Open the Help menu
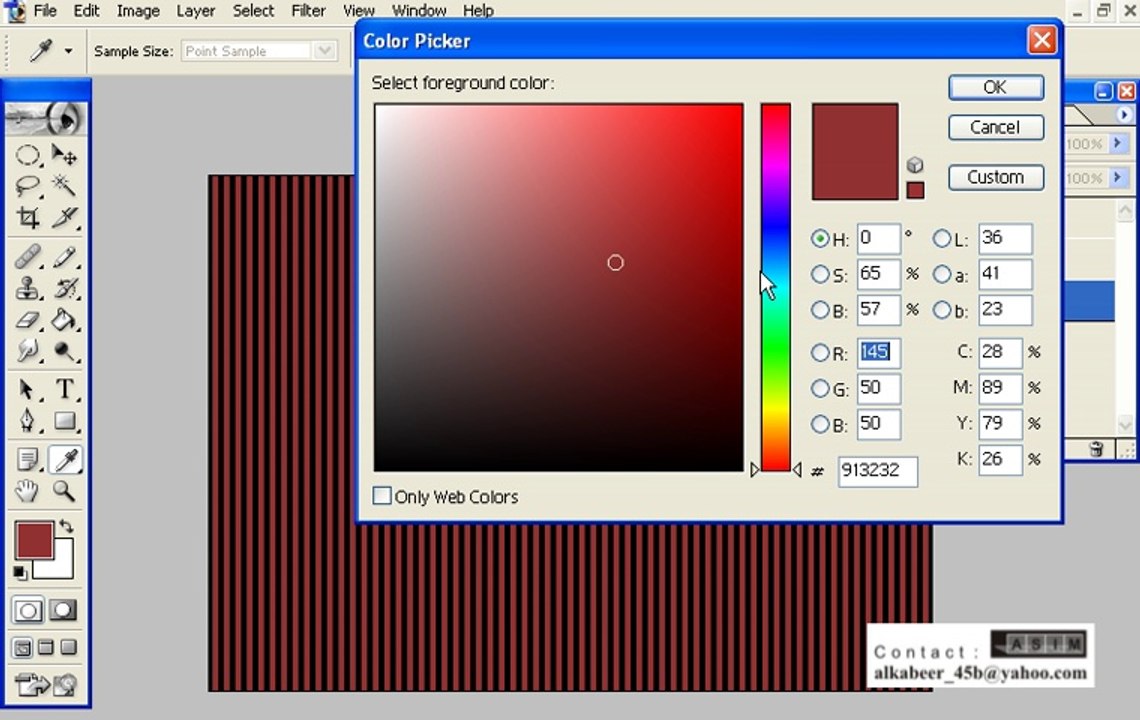1140x720 pixels. click(x=478, y=11)
